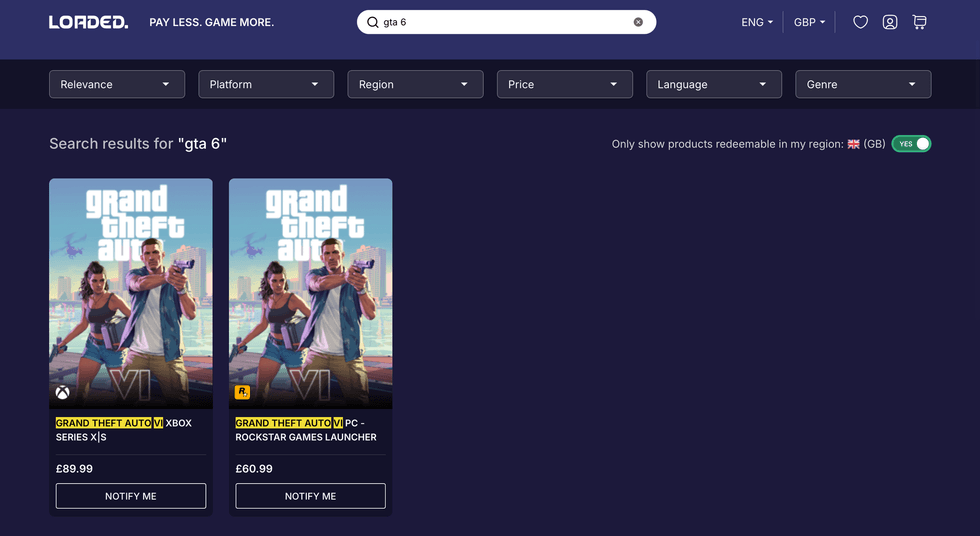Click the Xbox platform badge icon
Image resolution: width=980 pixels, height=536 pixels.
pyautogui.click(x=62, y=392)
